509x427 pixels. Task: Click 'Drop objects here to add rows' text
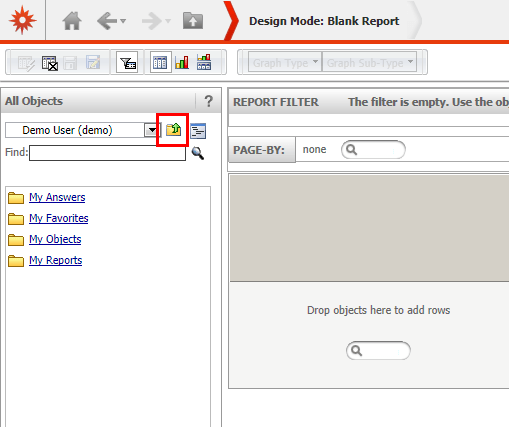coord(378,310)
